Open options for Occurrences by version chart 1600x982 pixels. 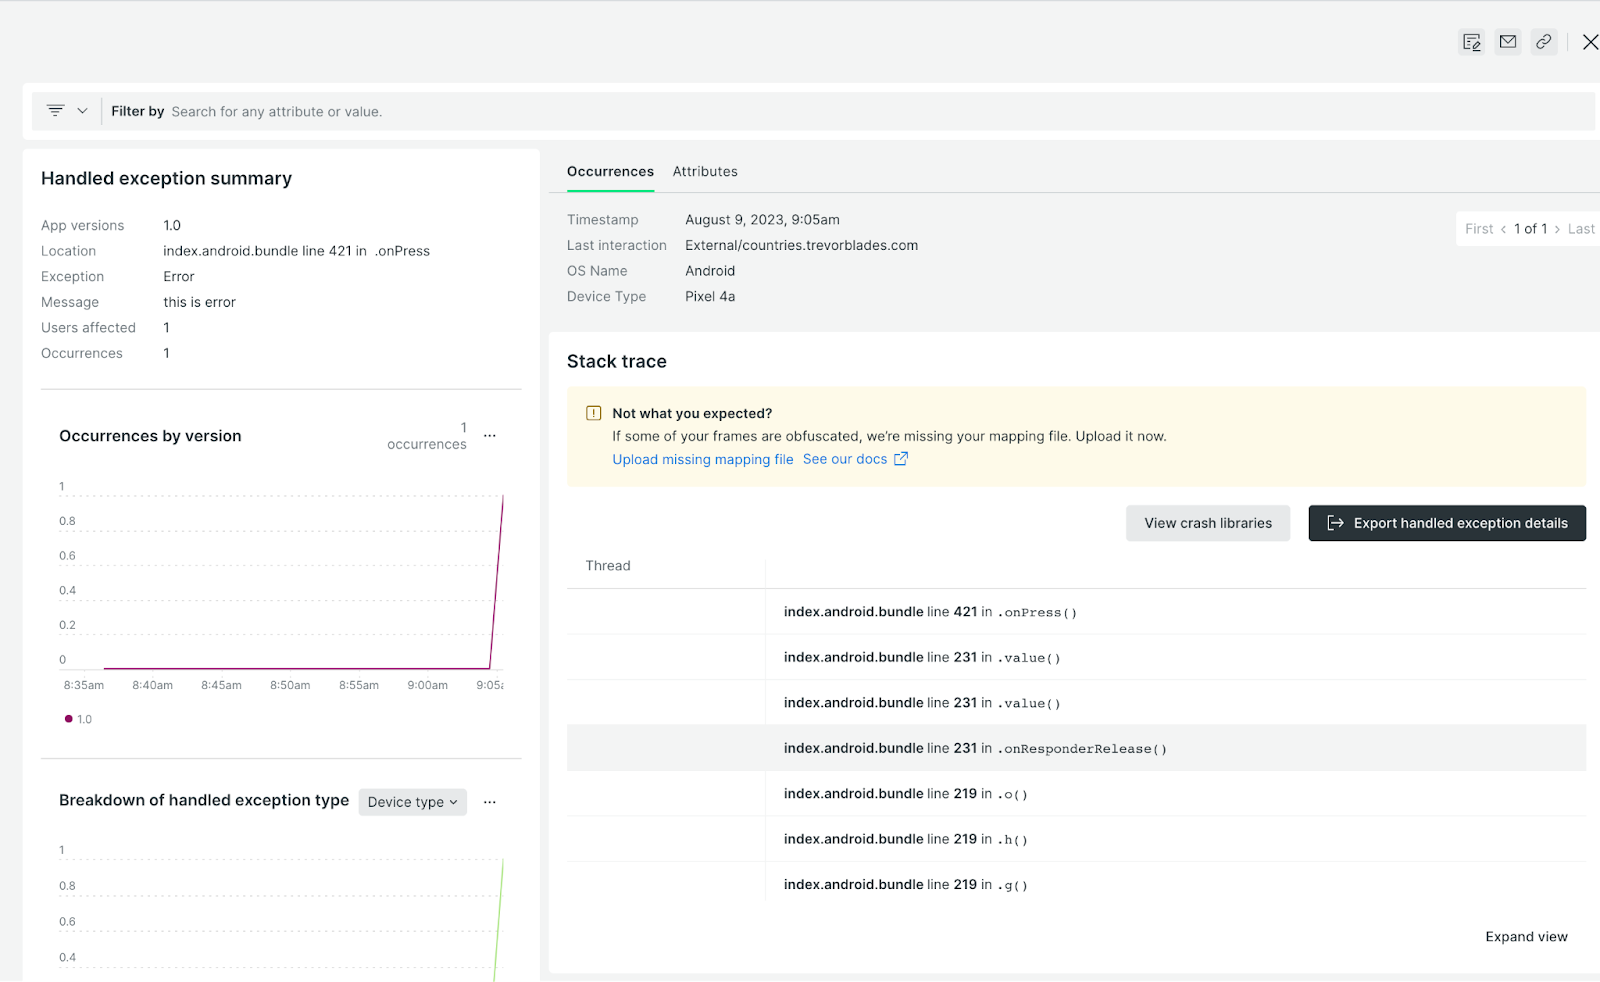point(489,435)
